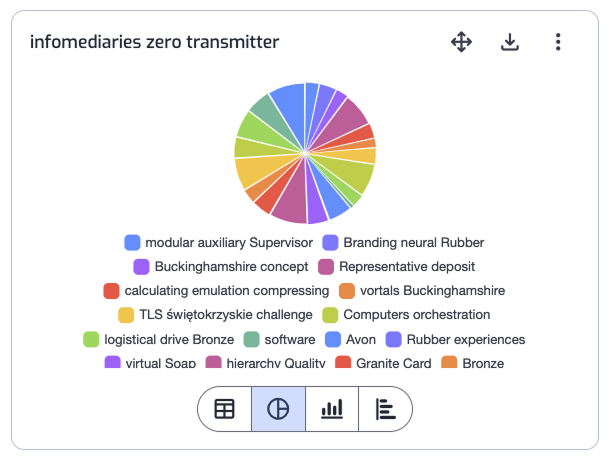Click vortals Buckinghamshire legend label

[432, 291]
